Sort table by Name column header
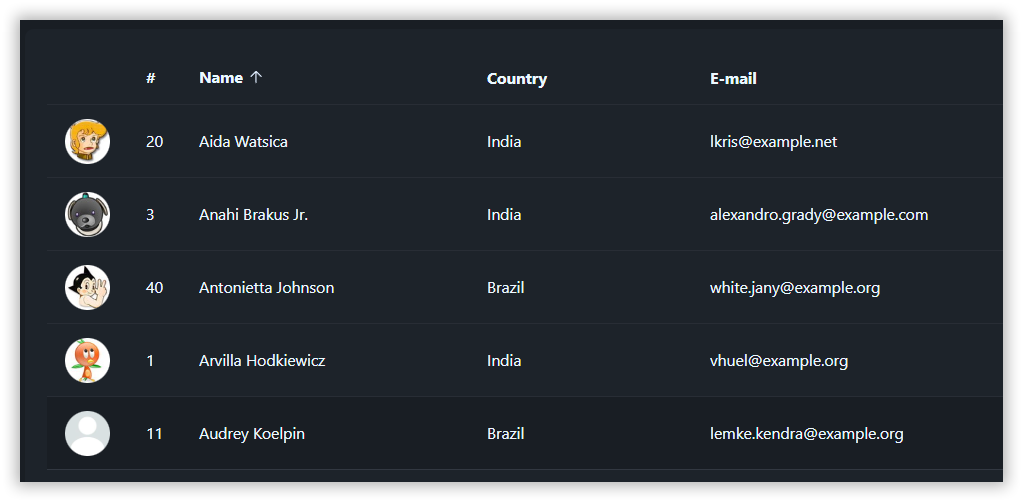This screenshot has width=1023, height=502. point(221,78)
